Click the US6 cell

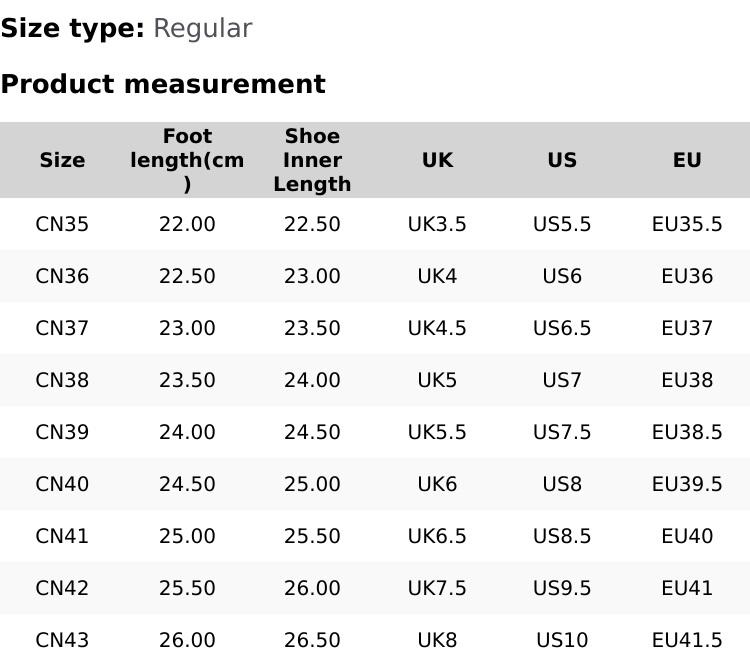562,276
